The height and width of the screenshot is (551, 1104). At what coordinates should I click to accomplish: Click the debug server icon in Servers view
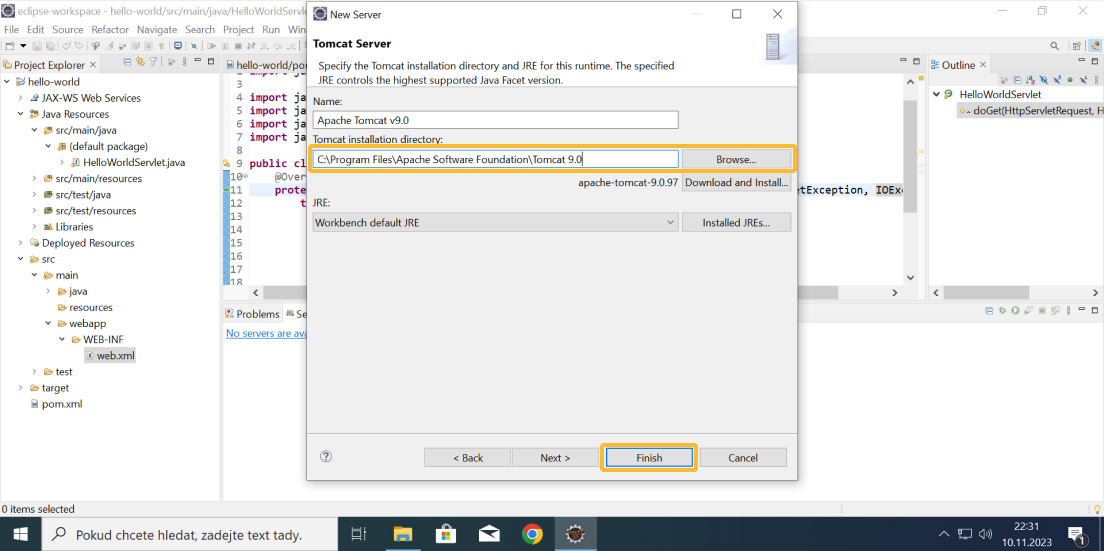(x=1002, y=310)
